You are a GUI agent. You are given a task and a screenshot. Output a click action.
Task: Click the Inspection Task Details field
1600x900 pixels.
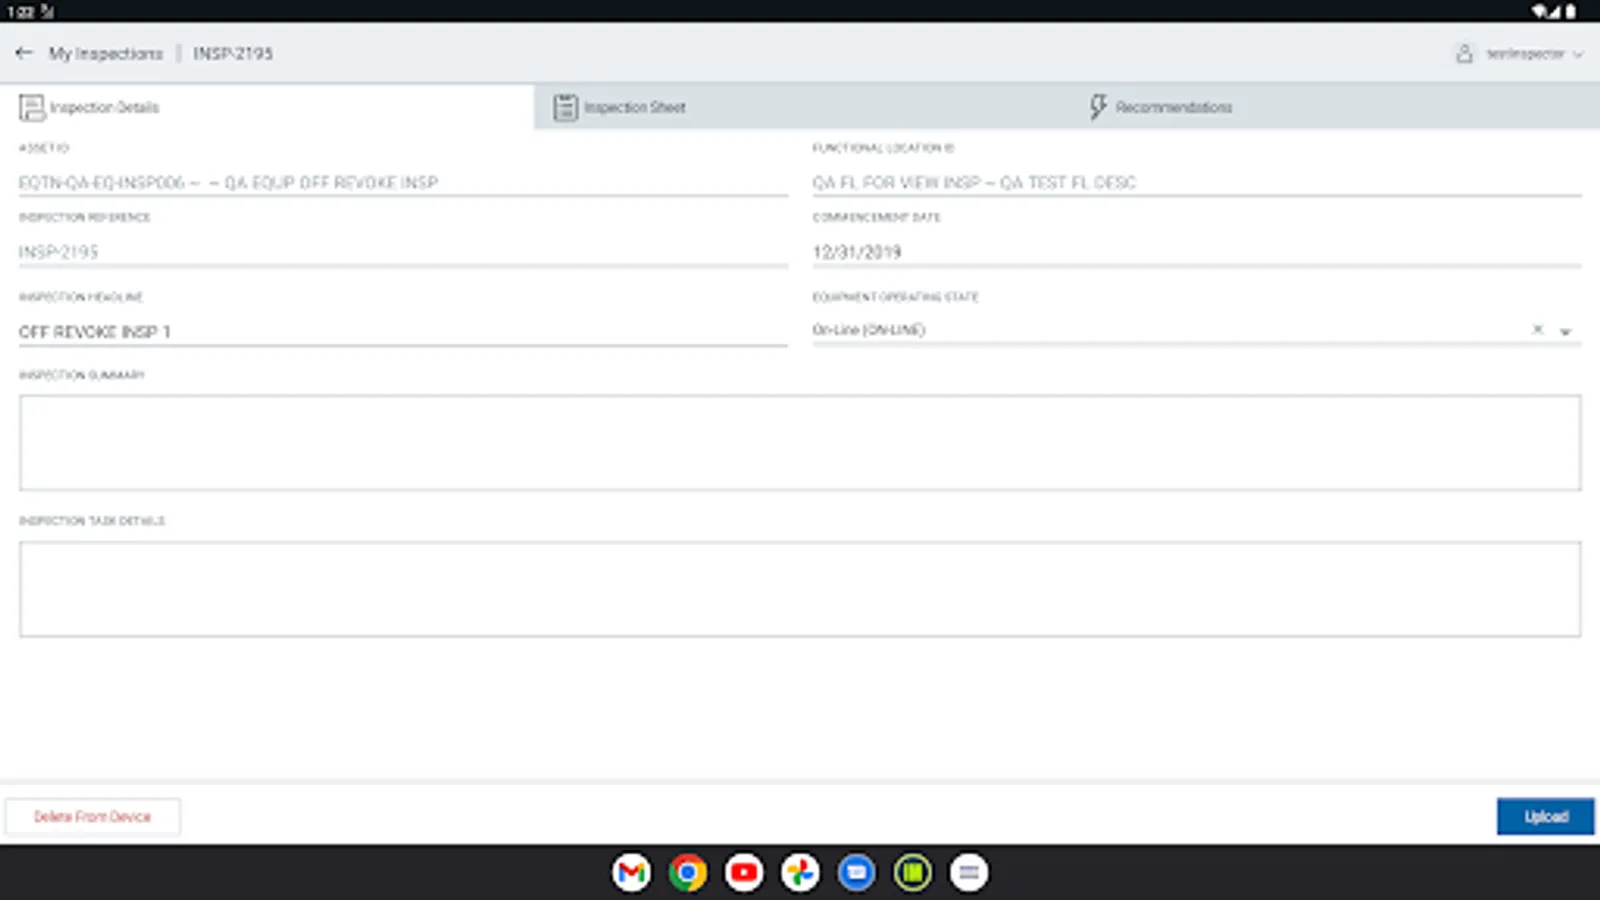tap(800, 589)
